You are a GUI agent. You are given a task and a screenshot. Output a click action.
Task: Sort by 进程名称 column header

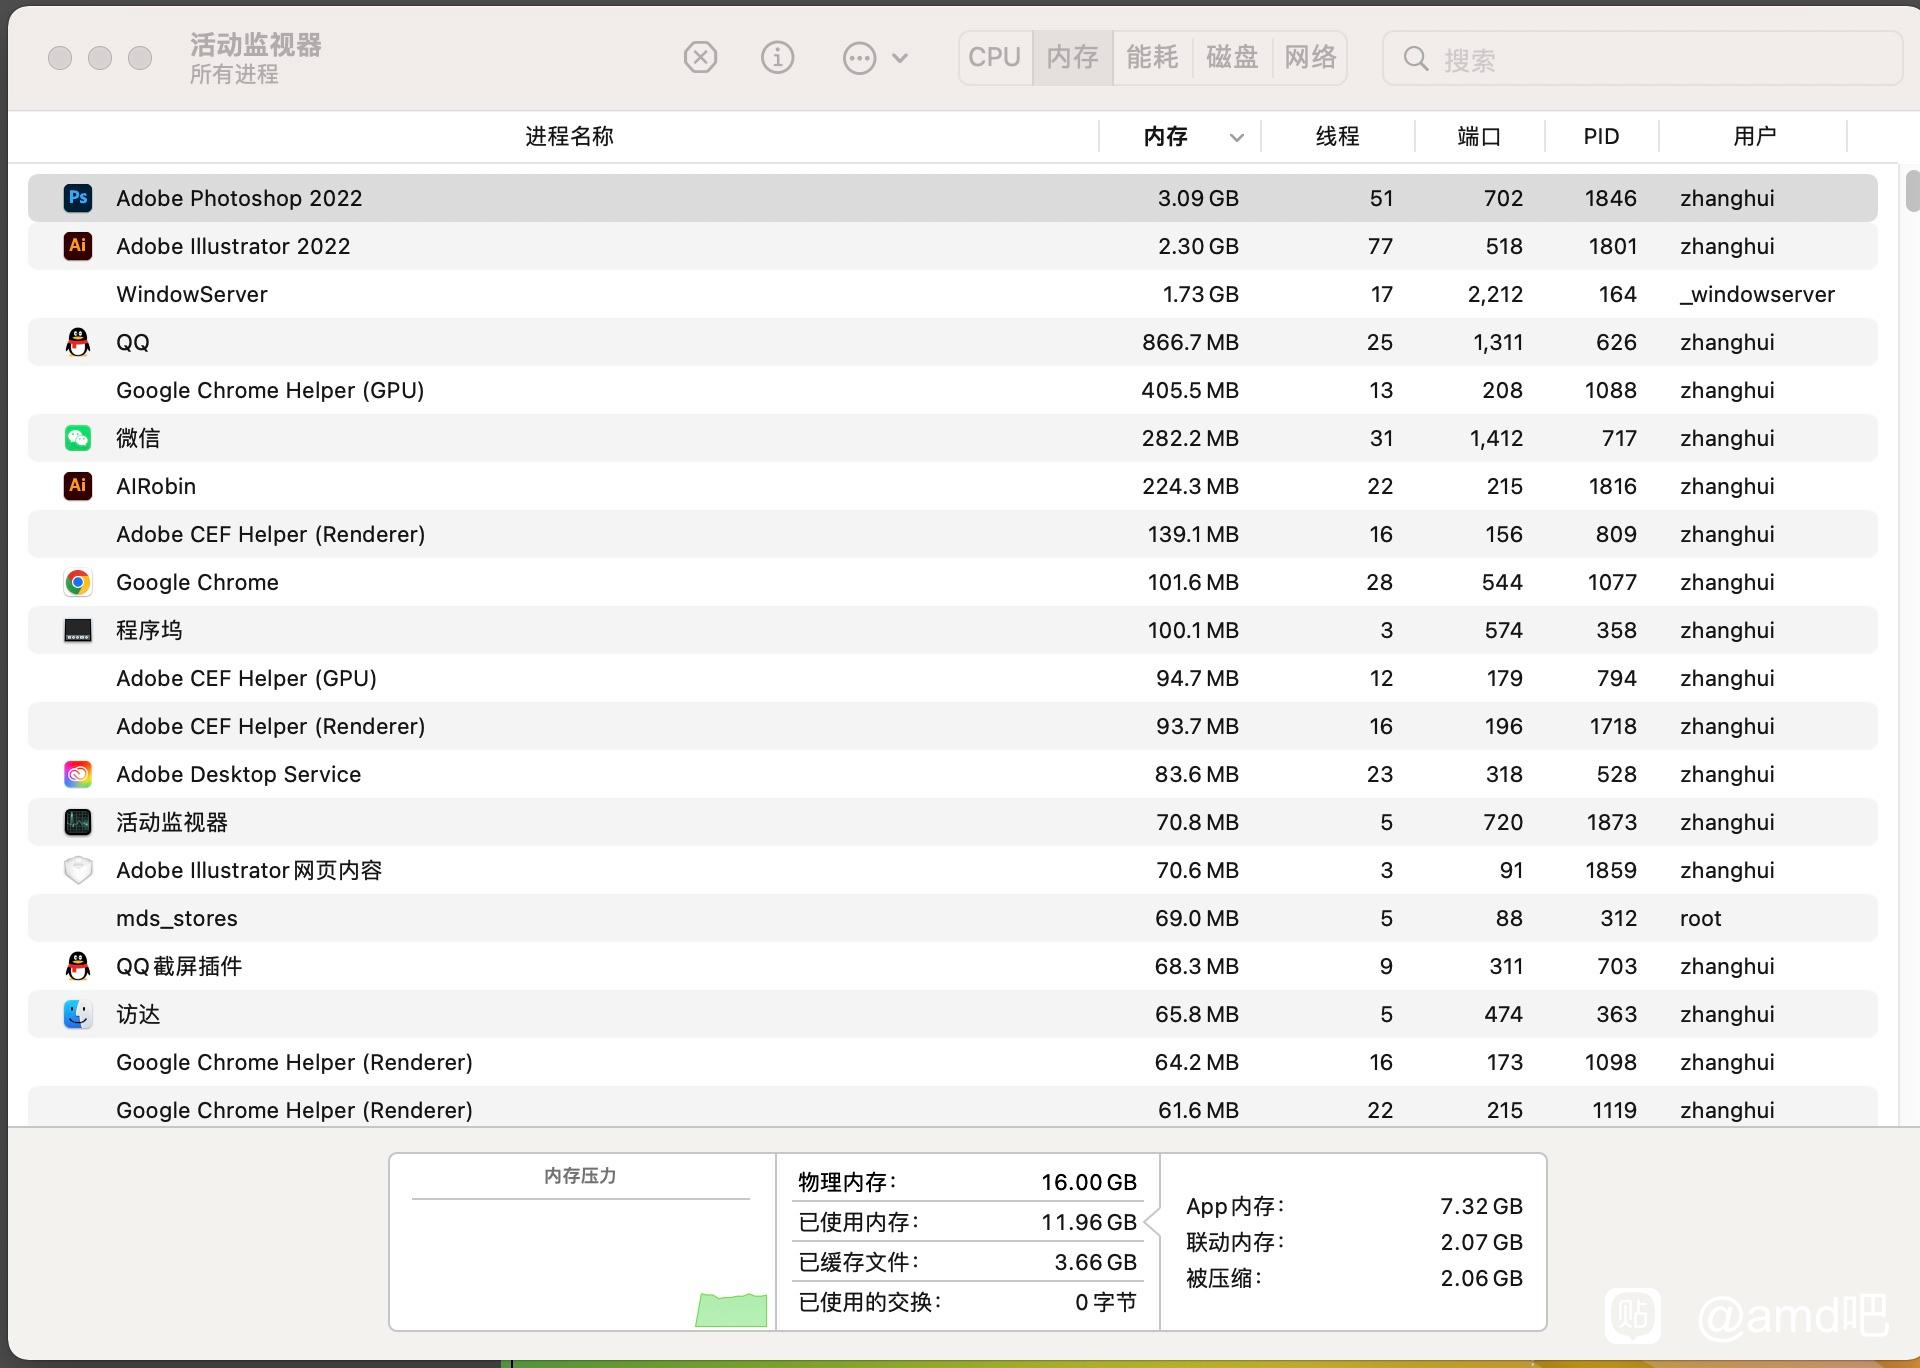pyautogui.click(x=569, y=136)
